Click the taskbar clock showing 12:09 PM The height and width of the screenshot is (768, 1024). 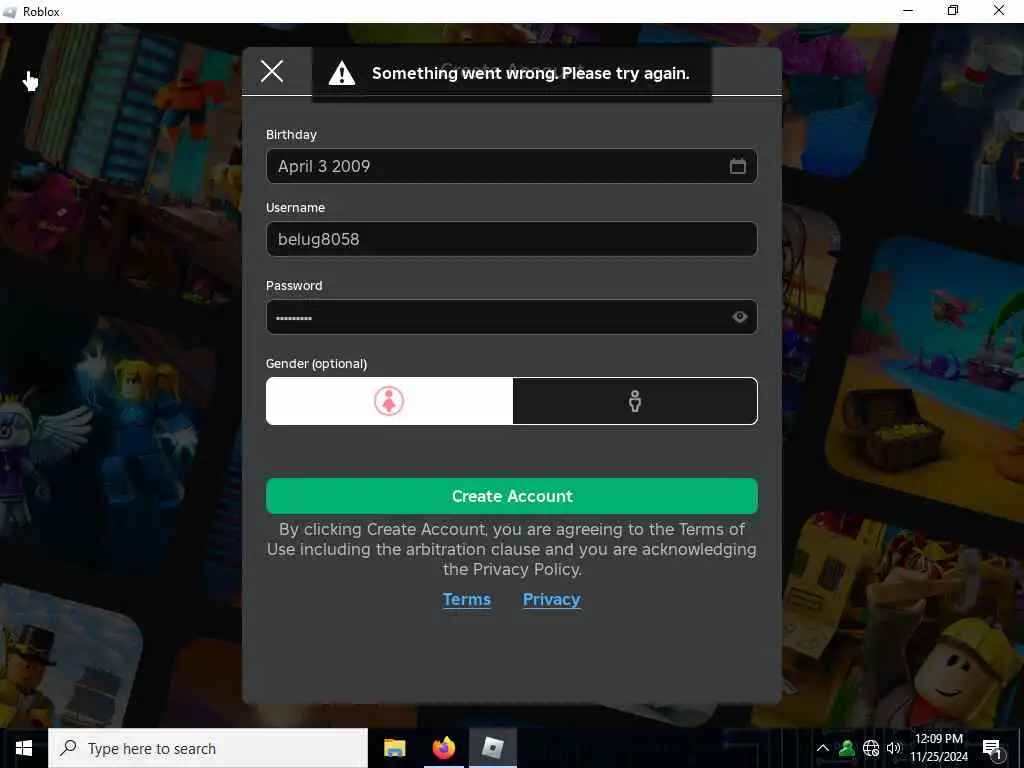point(939,748)
